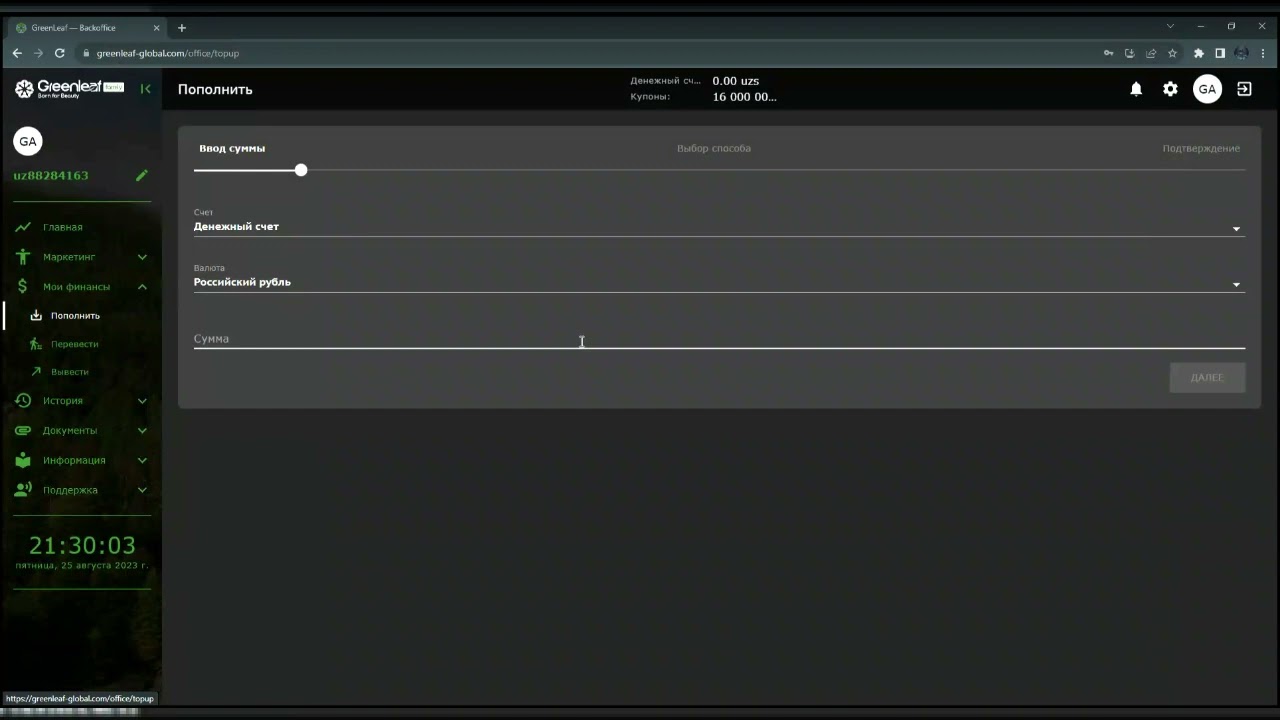Click the Мои финансы dollar icon
This screenshot has width=1280, height=720.
pos(22,287)
